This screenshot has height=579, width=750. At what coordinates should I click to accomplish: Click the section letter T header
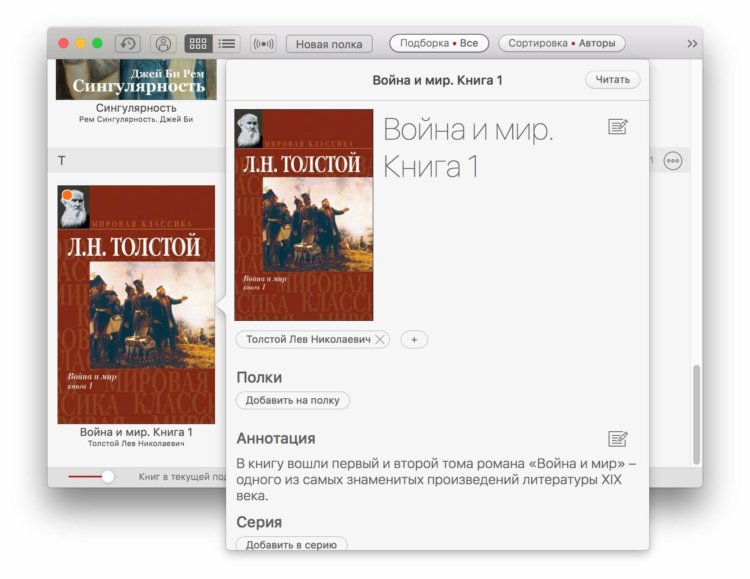pos(62,161)
